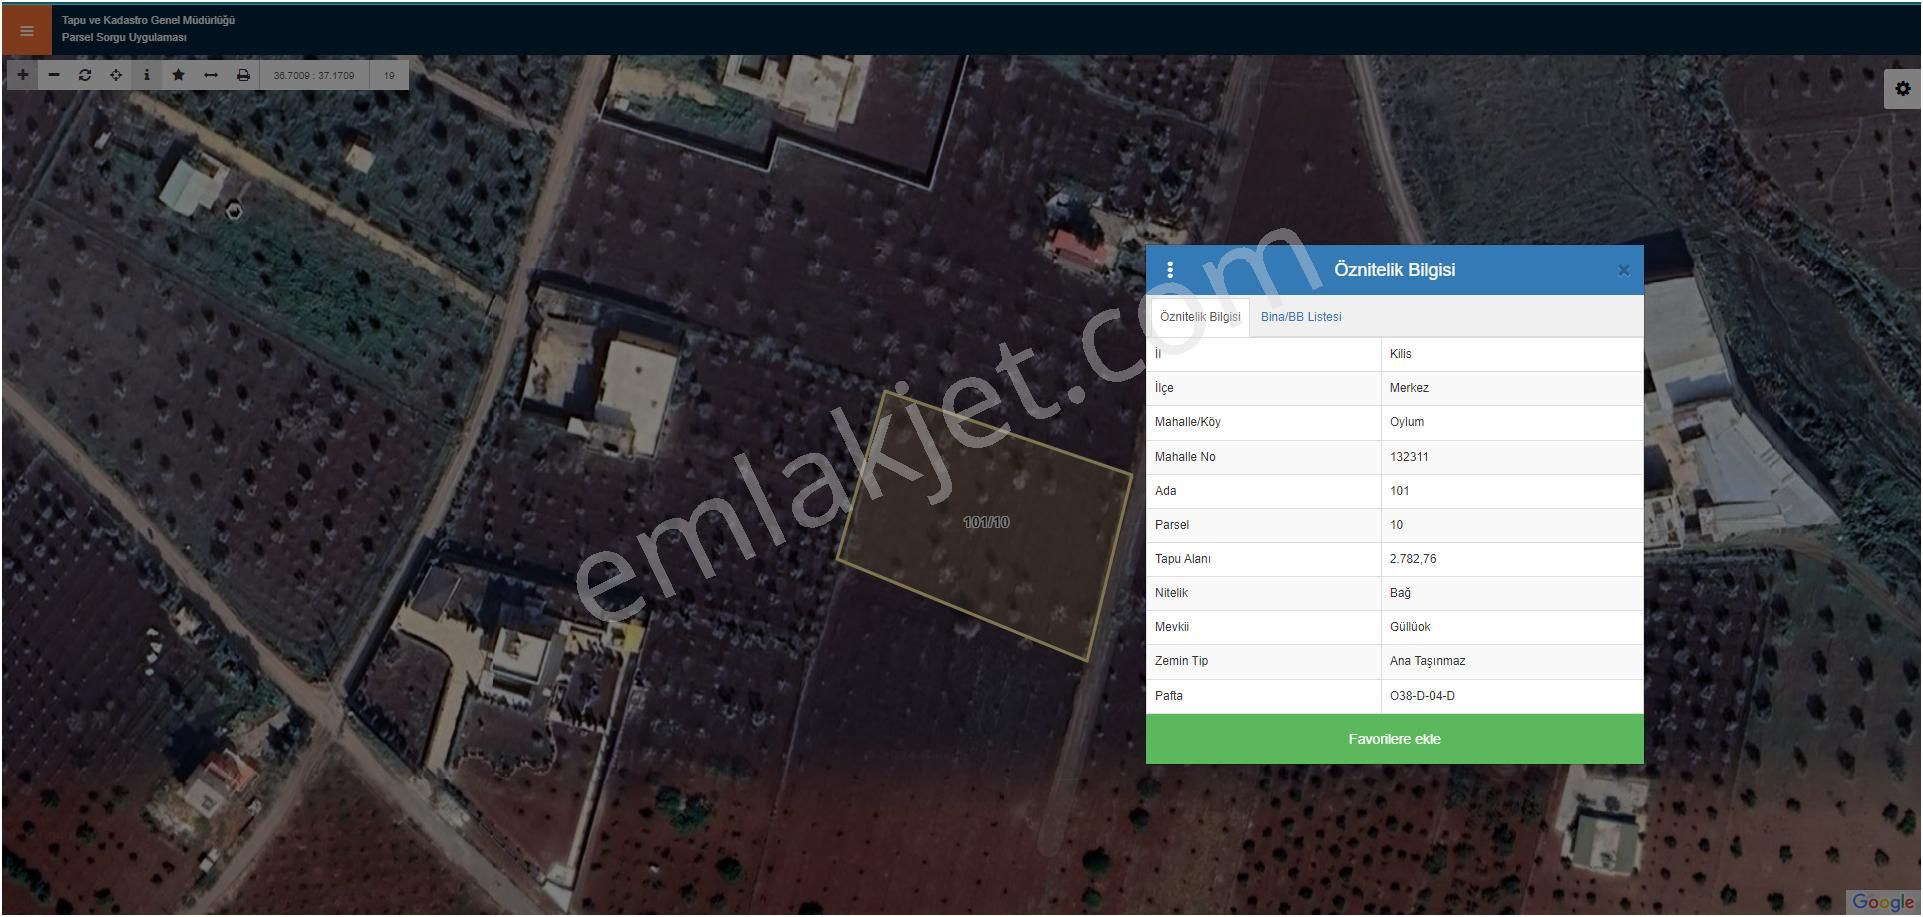1923x917 pixels.
Task: Click Nitelik value Bağ
Action: pos(1512,593)
